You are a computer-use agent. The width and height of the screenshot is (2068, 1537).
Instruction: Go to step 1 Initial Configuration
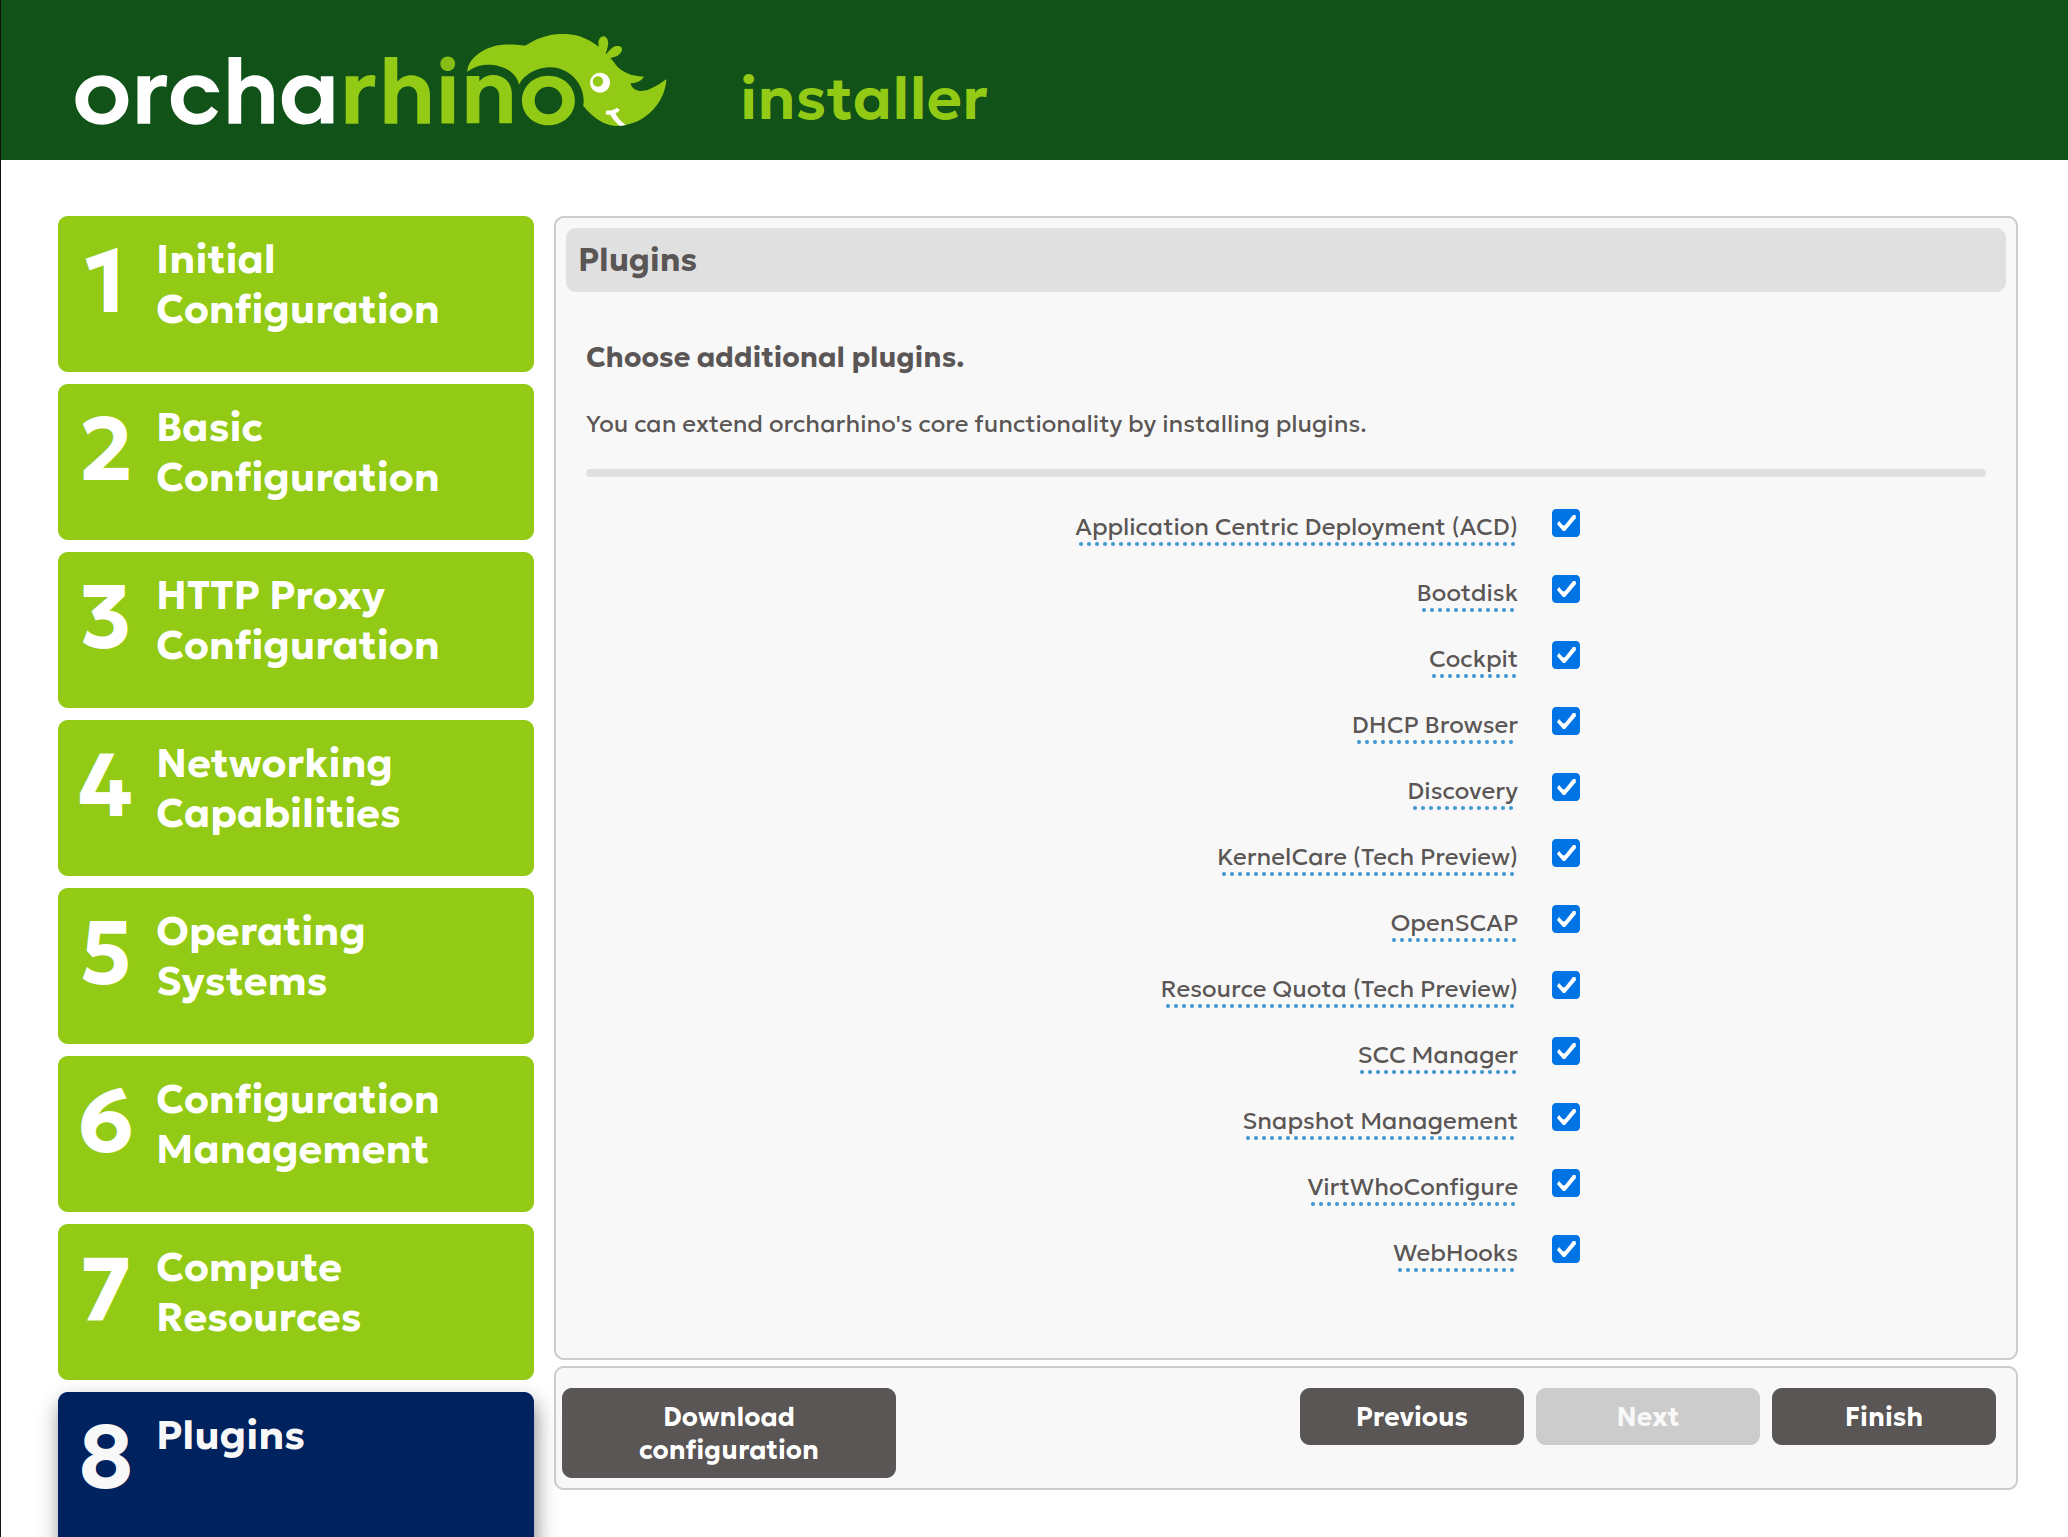tap(296, 294)
